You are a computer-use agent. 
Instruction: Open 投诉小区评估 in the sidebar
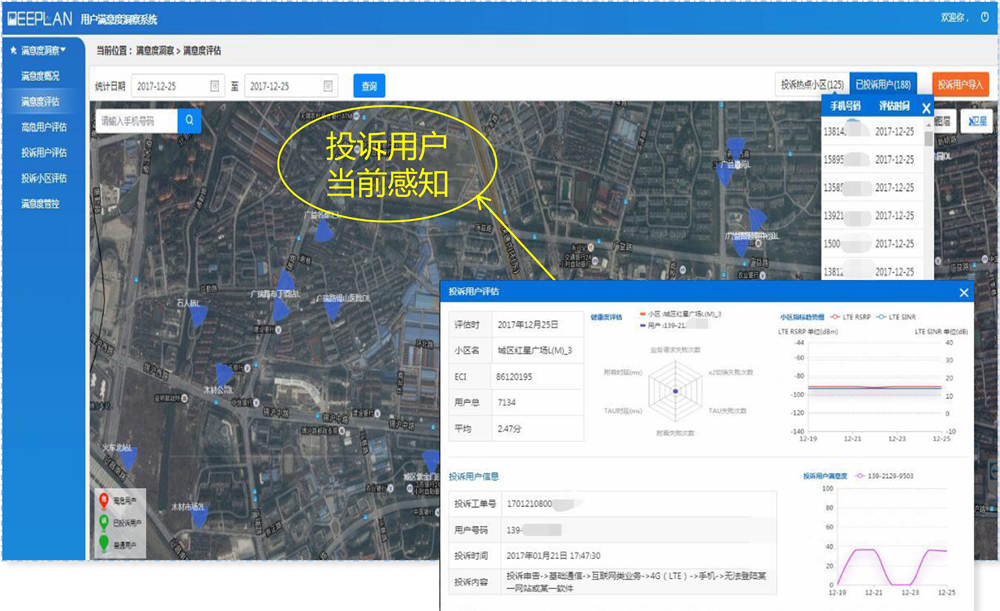[44, 178]
